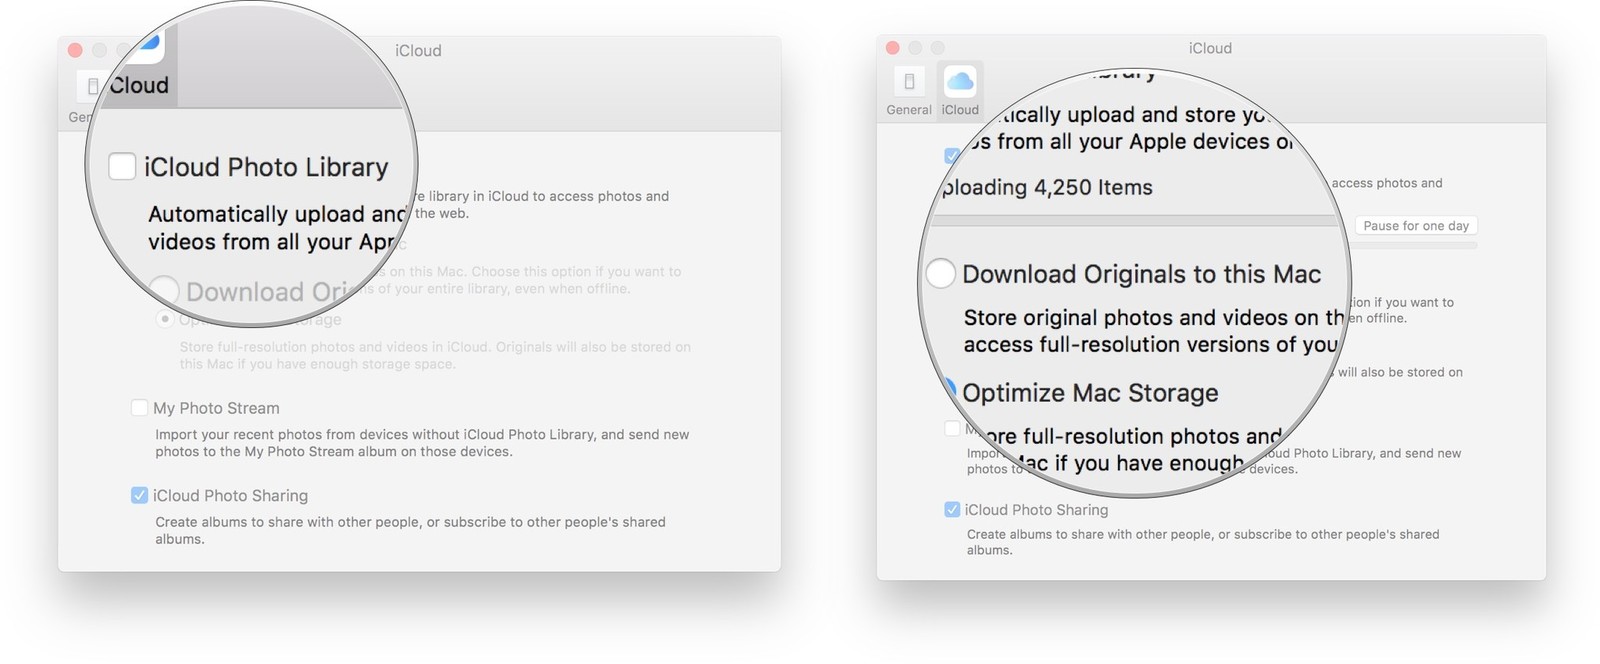Choose the Download Originals to this Mac radio
The height and width of the screenshot is (664, 1600).
tap(941, 273)
